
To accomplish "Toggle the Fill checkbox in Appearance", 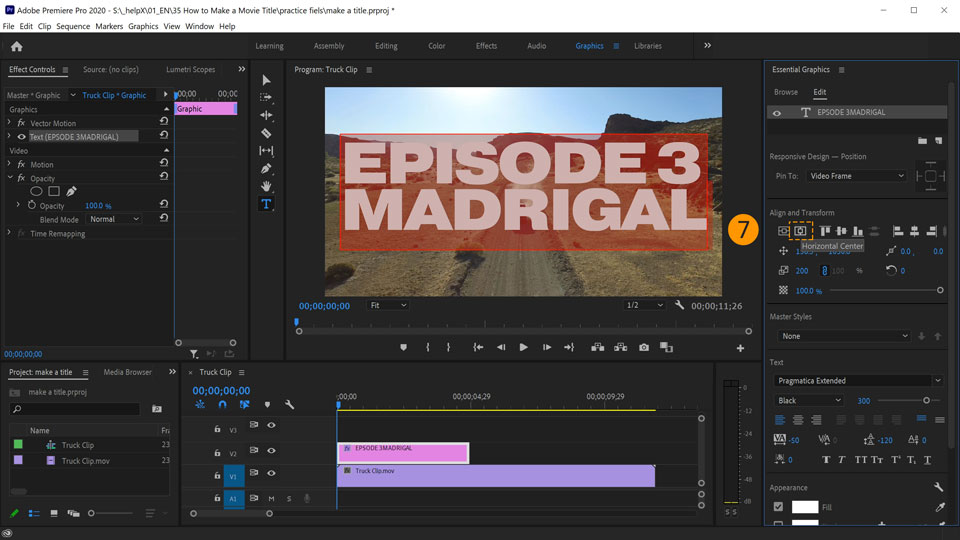I will (x=778, y=508).
